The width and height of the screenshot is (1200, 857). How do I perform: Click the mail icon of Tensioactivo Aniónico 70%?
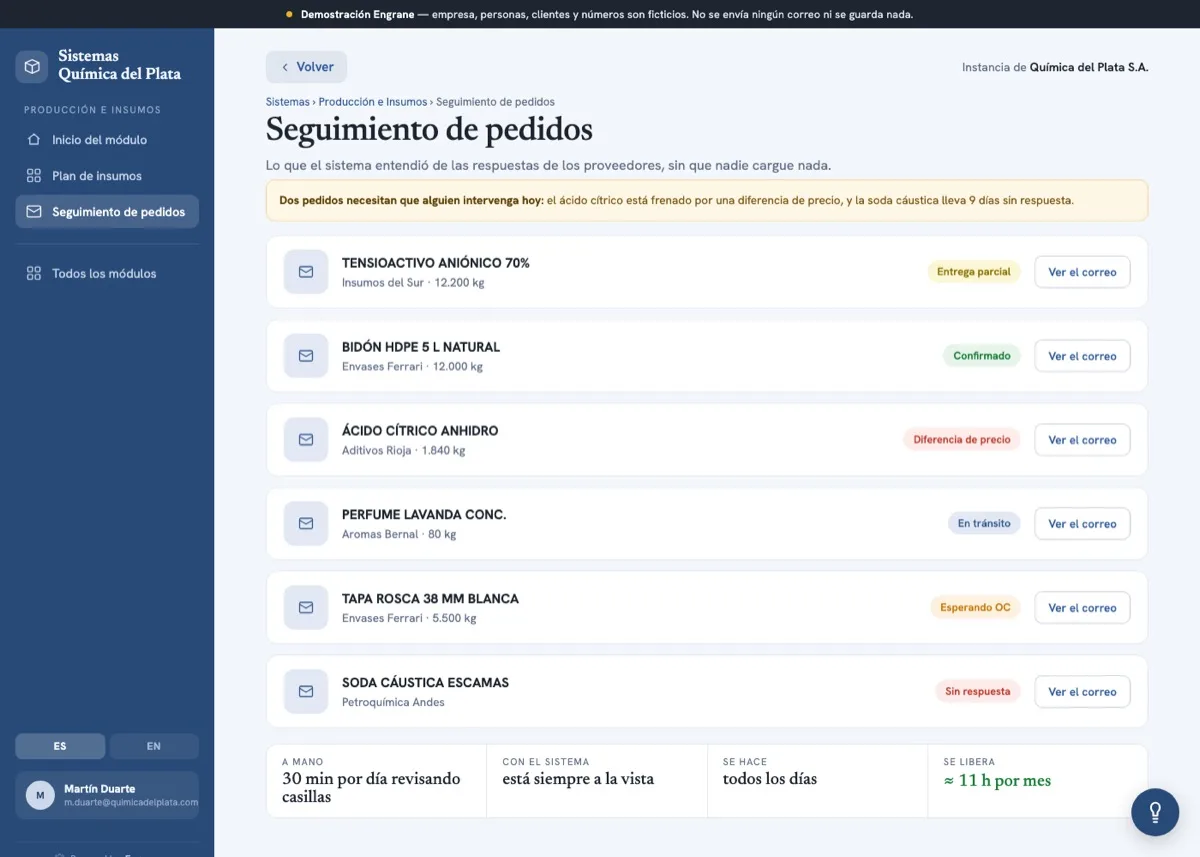pos(306,272)
